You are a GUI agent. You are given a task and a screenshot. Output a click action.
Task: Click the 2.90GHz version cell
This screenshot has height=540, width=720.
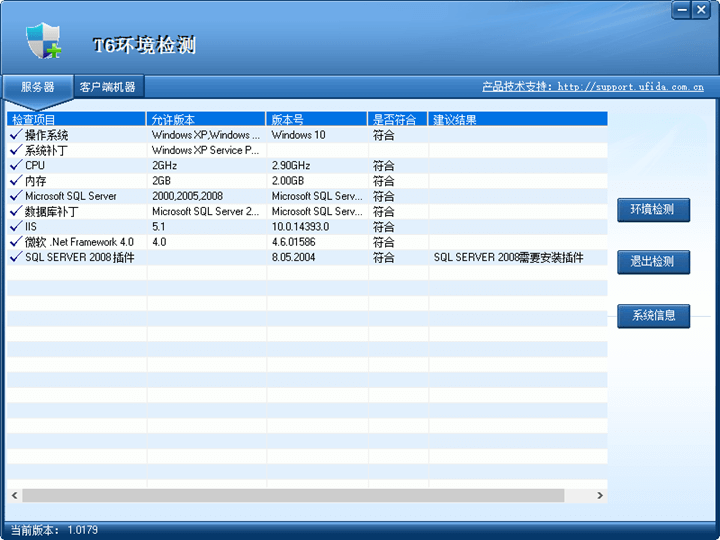[x=291, y=165]
